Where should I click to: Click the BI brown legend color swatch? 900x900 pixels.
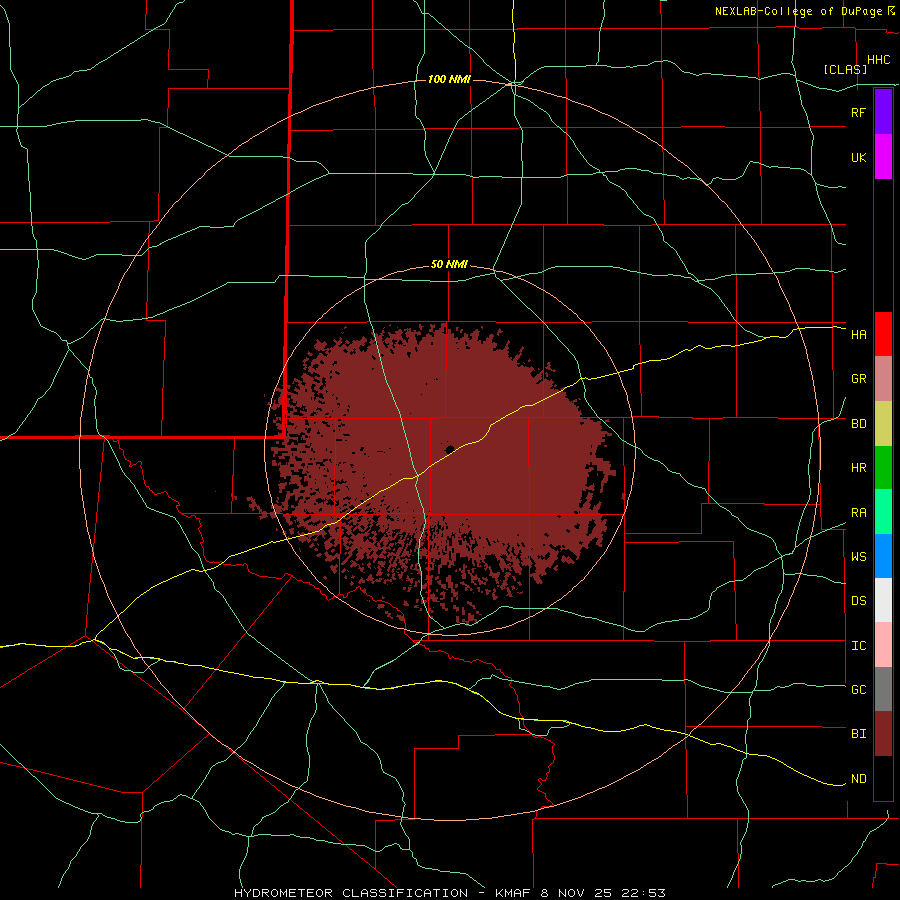pyautogui.click(x=883, y=734)
